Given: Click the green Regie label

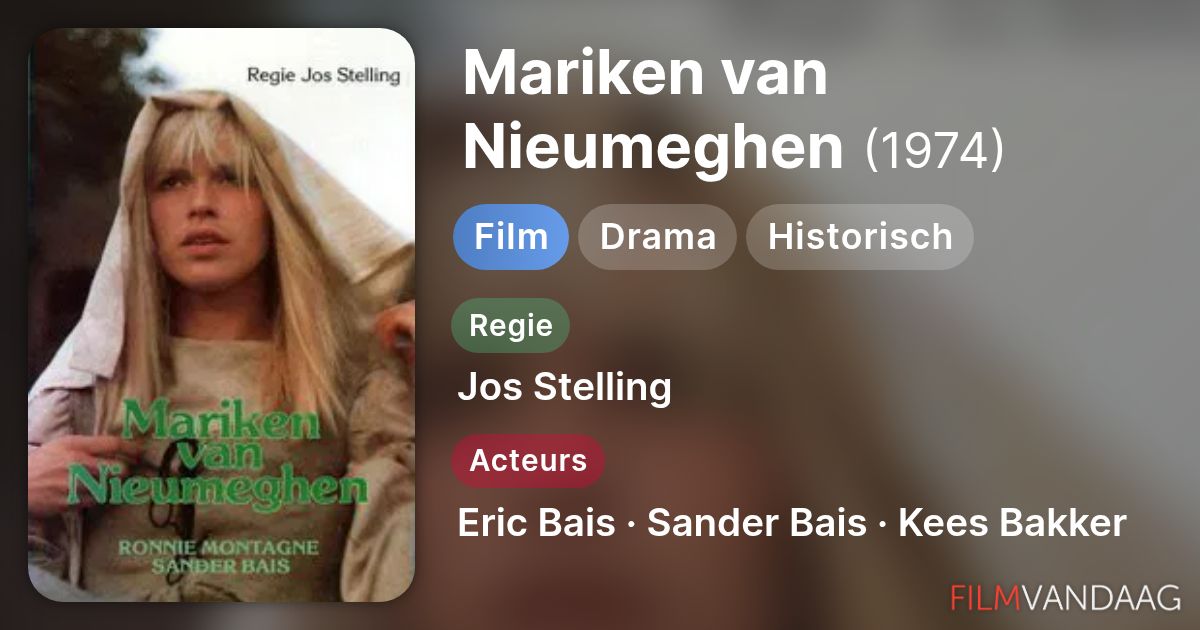Looking at the screenshot, I should tap(511, 326).
